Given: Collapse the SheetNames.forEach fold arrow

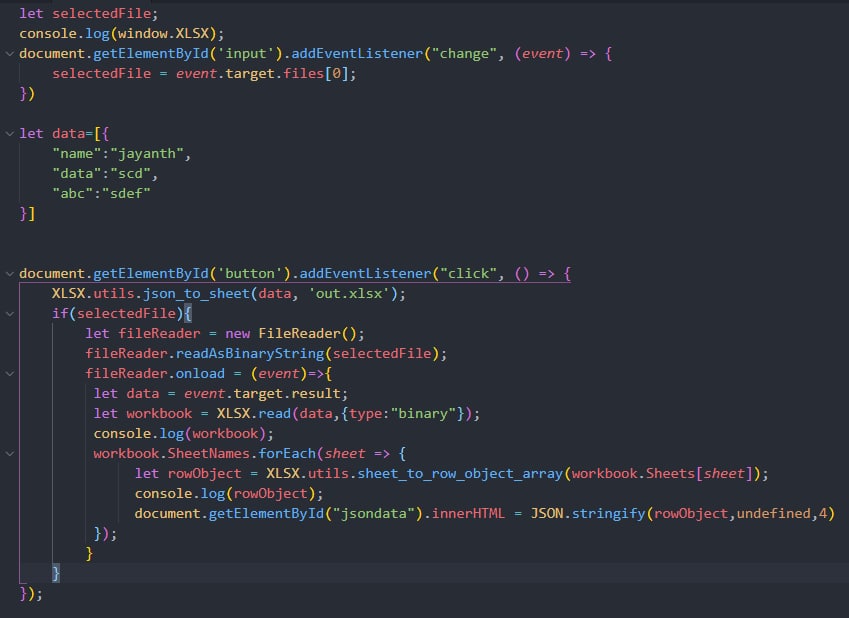Looking at the screenshot, I should tap(9, 453).
